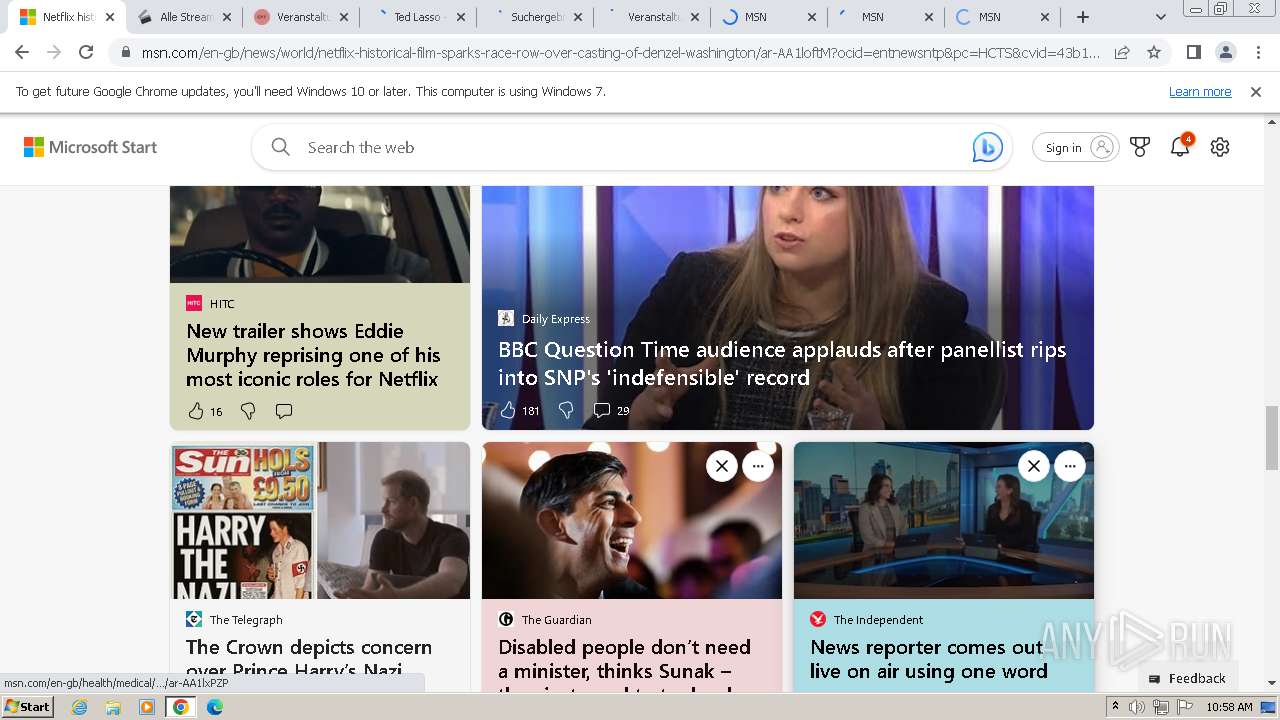This screenshot has height=720, width=1280.
Task: Open more options on Guardian Sunak card
Action: 758,466
